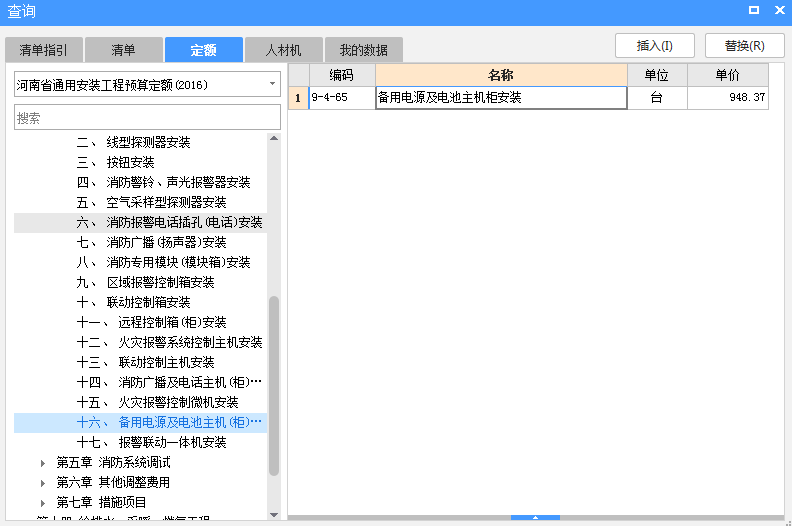Select 第五章 消防系统调试 label
The width and height of the screenshot is (792, 526).
(x=113, y=462)
